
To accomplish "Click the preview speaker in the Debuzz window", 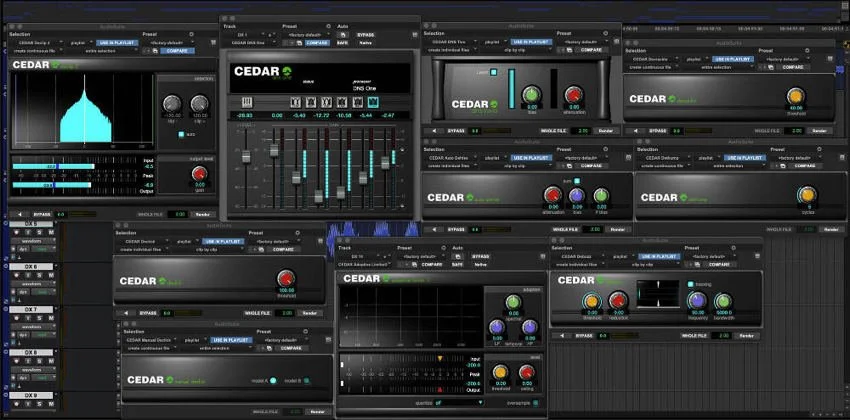I will (562, 335).
